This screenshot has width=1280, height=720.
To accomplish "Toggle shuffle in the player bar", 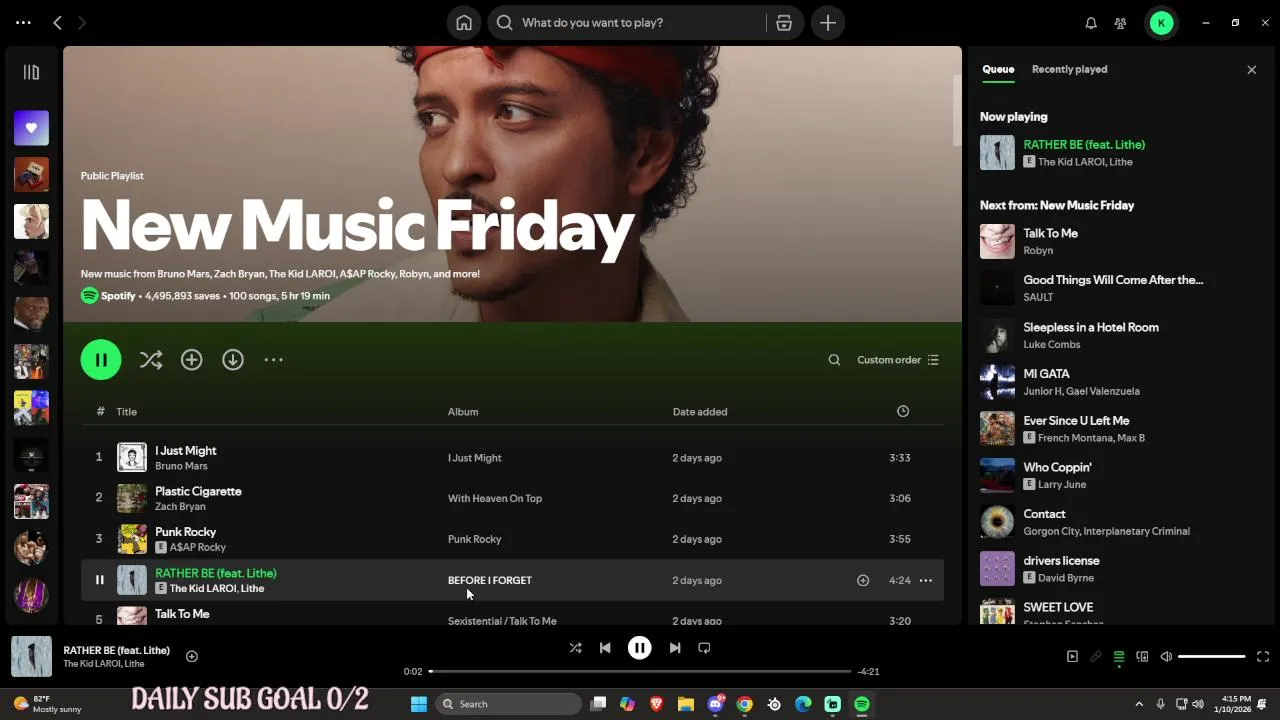I will 575,648.
